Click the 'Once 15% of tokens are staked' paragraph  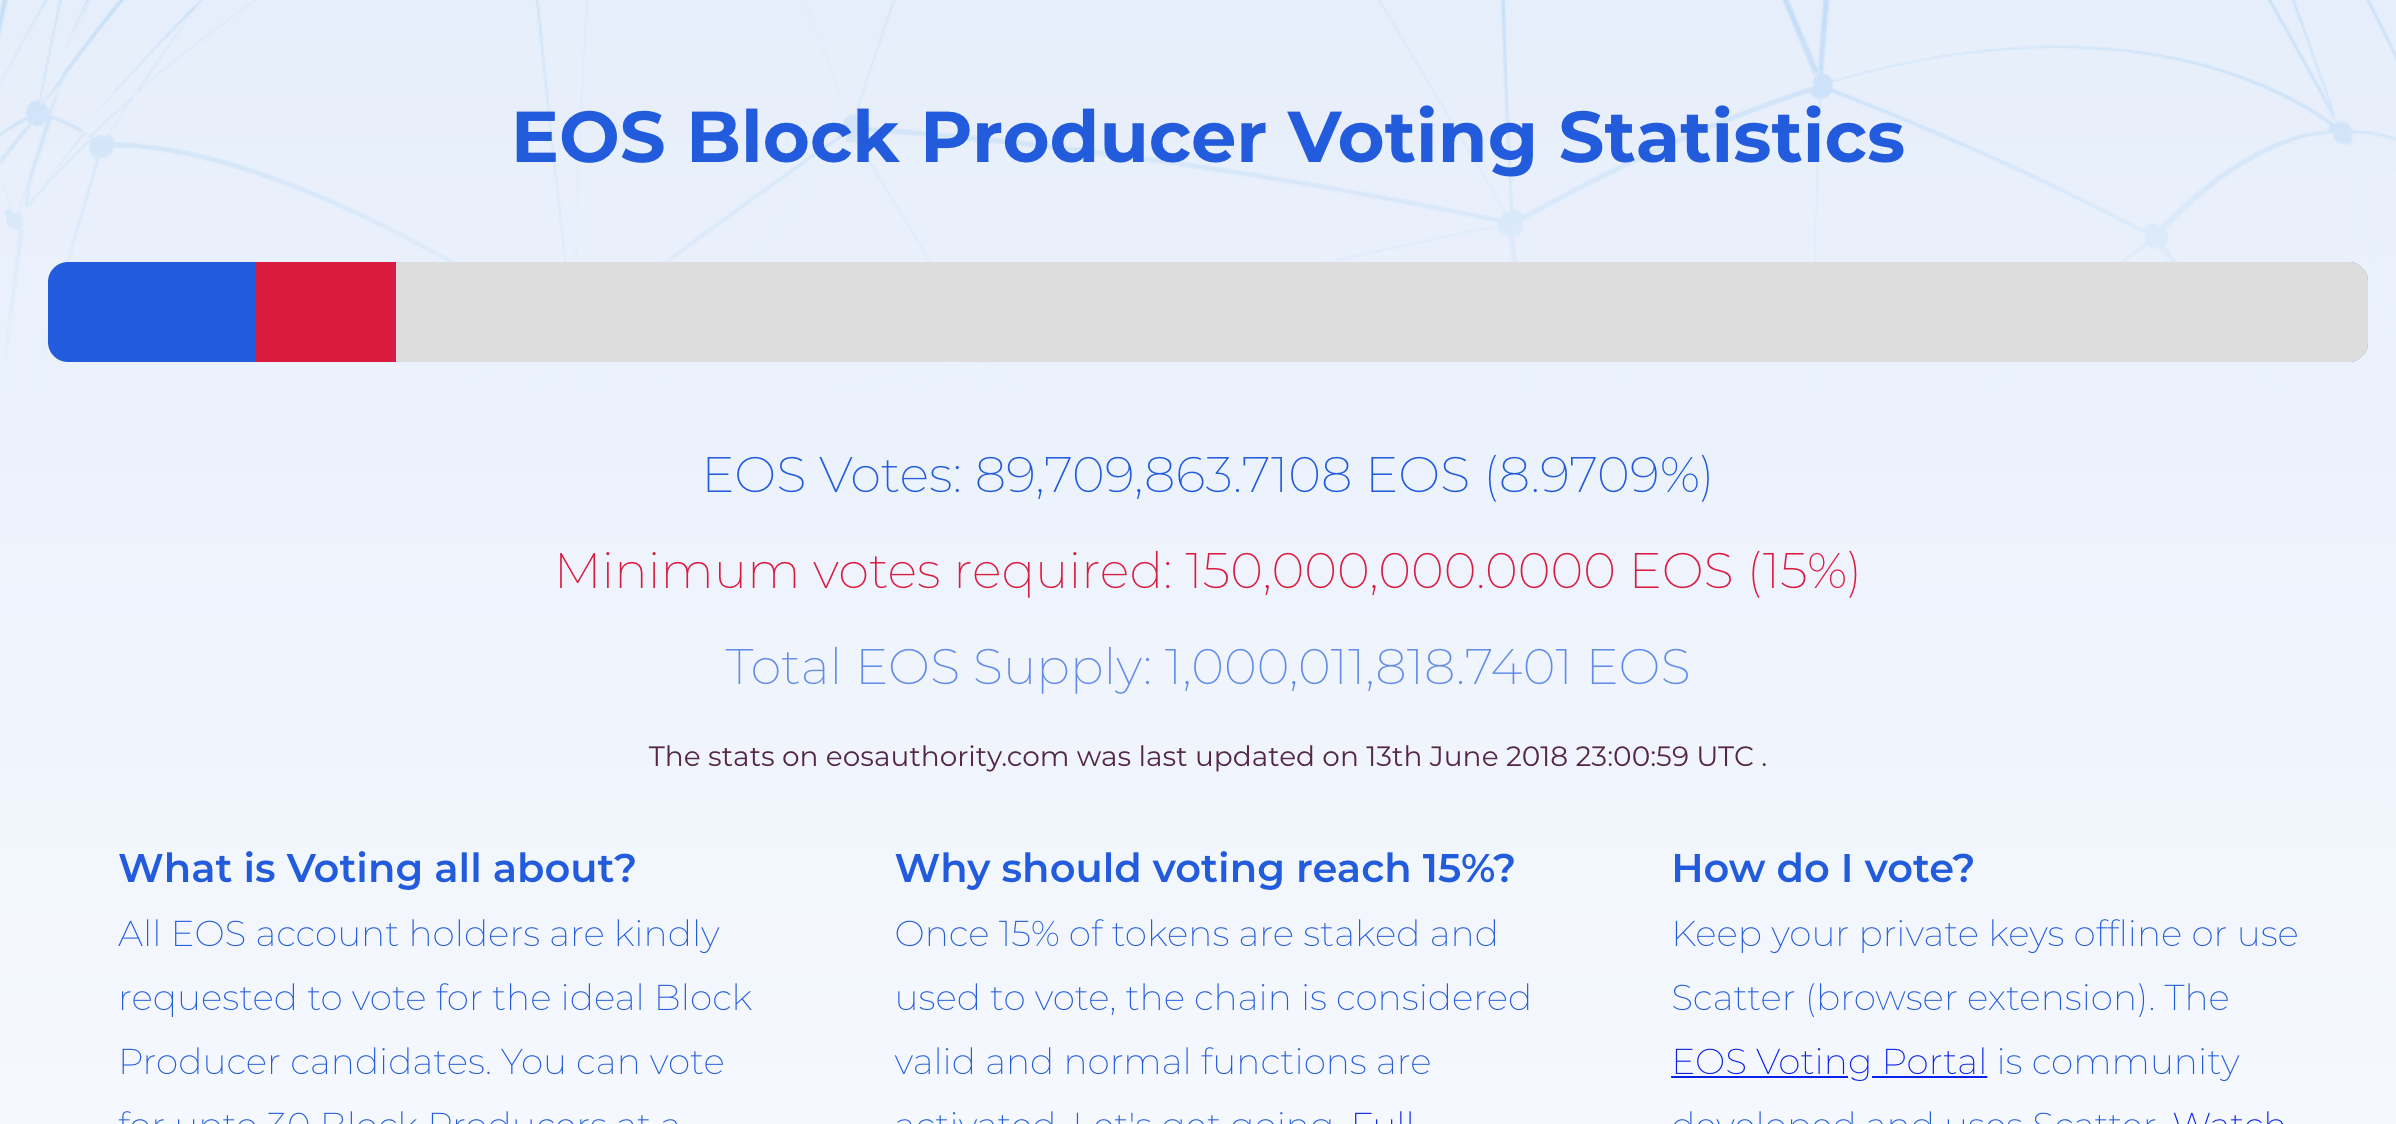(1196, 934)
